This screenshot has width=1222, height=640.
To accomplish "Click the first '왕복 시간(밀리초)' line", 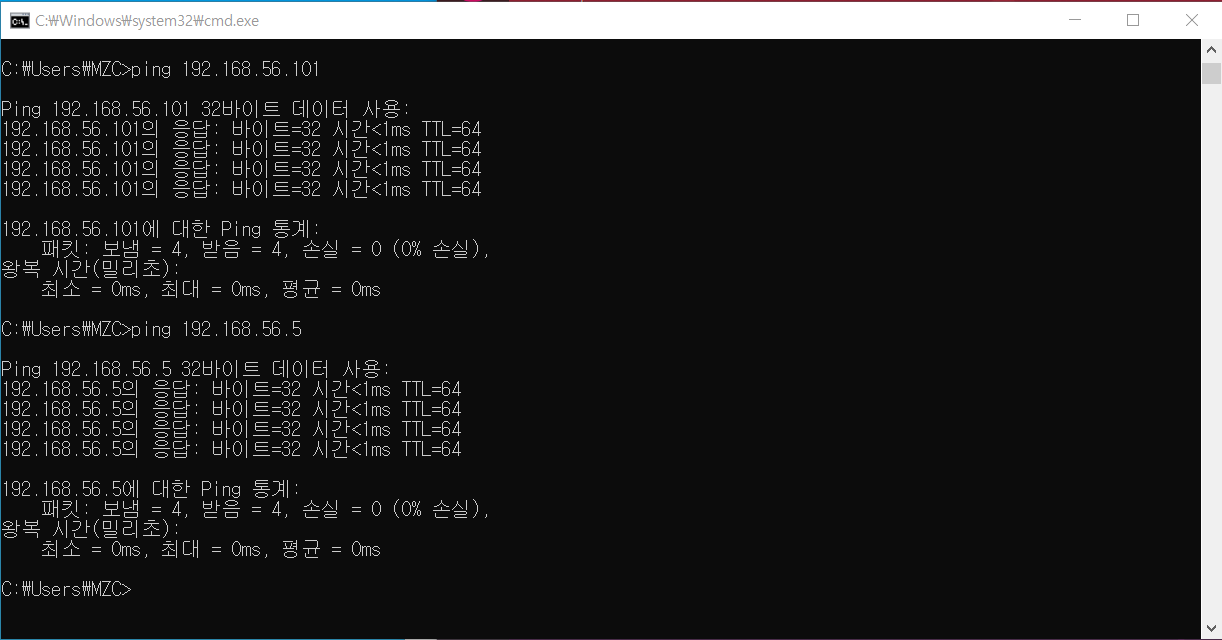I will click(91, 270).
